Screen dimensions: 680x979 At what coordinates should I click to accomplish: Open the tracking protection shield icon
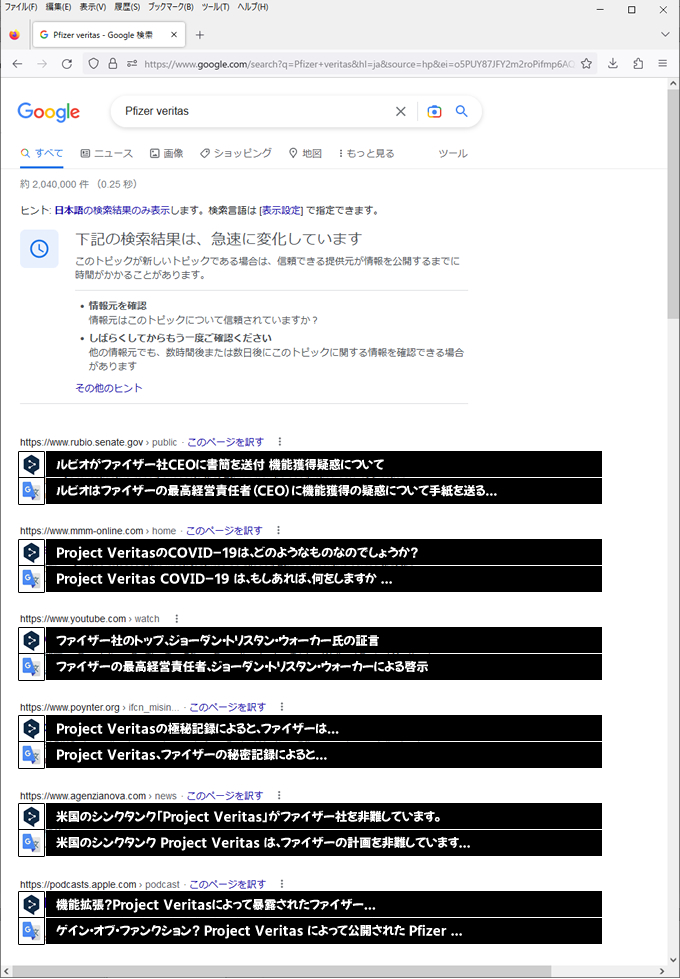94,64
